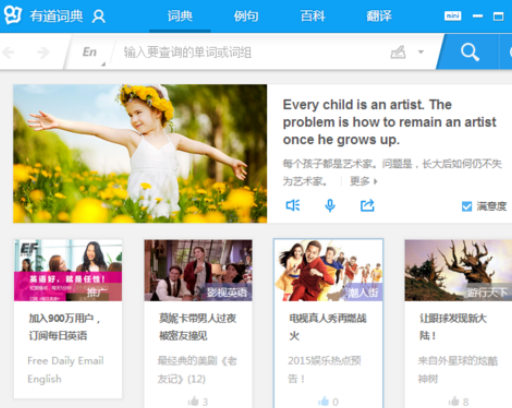512x408 pixels.
Task: Go forward with the right arrow
Action: pos(43,52)
